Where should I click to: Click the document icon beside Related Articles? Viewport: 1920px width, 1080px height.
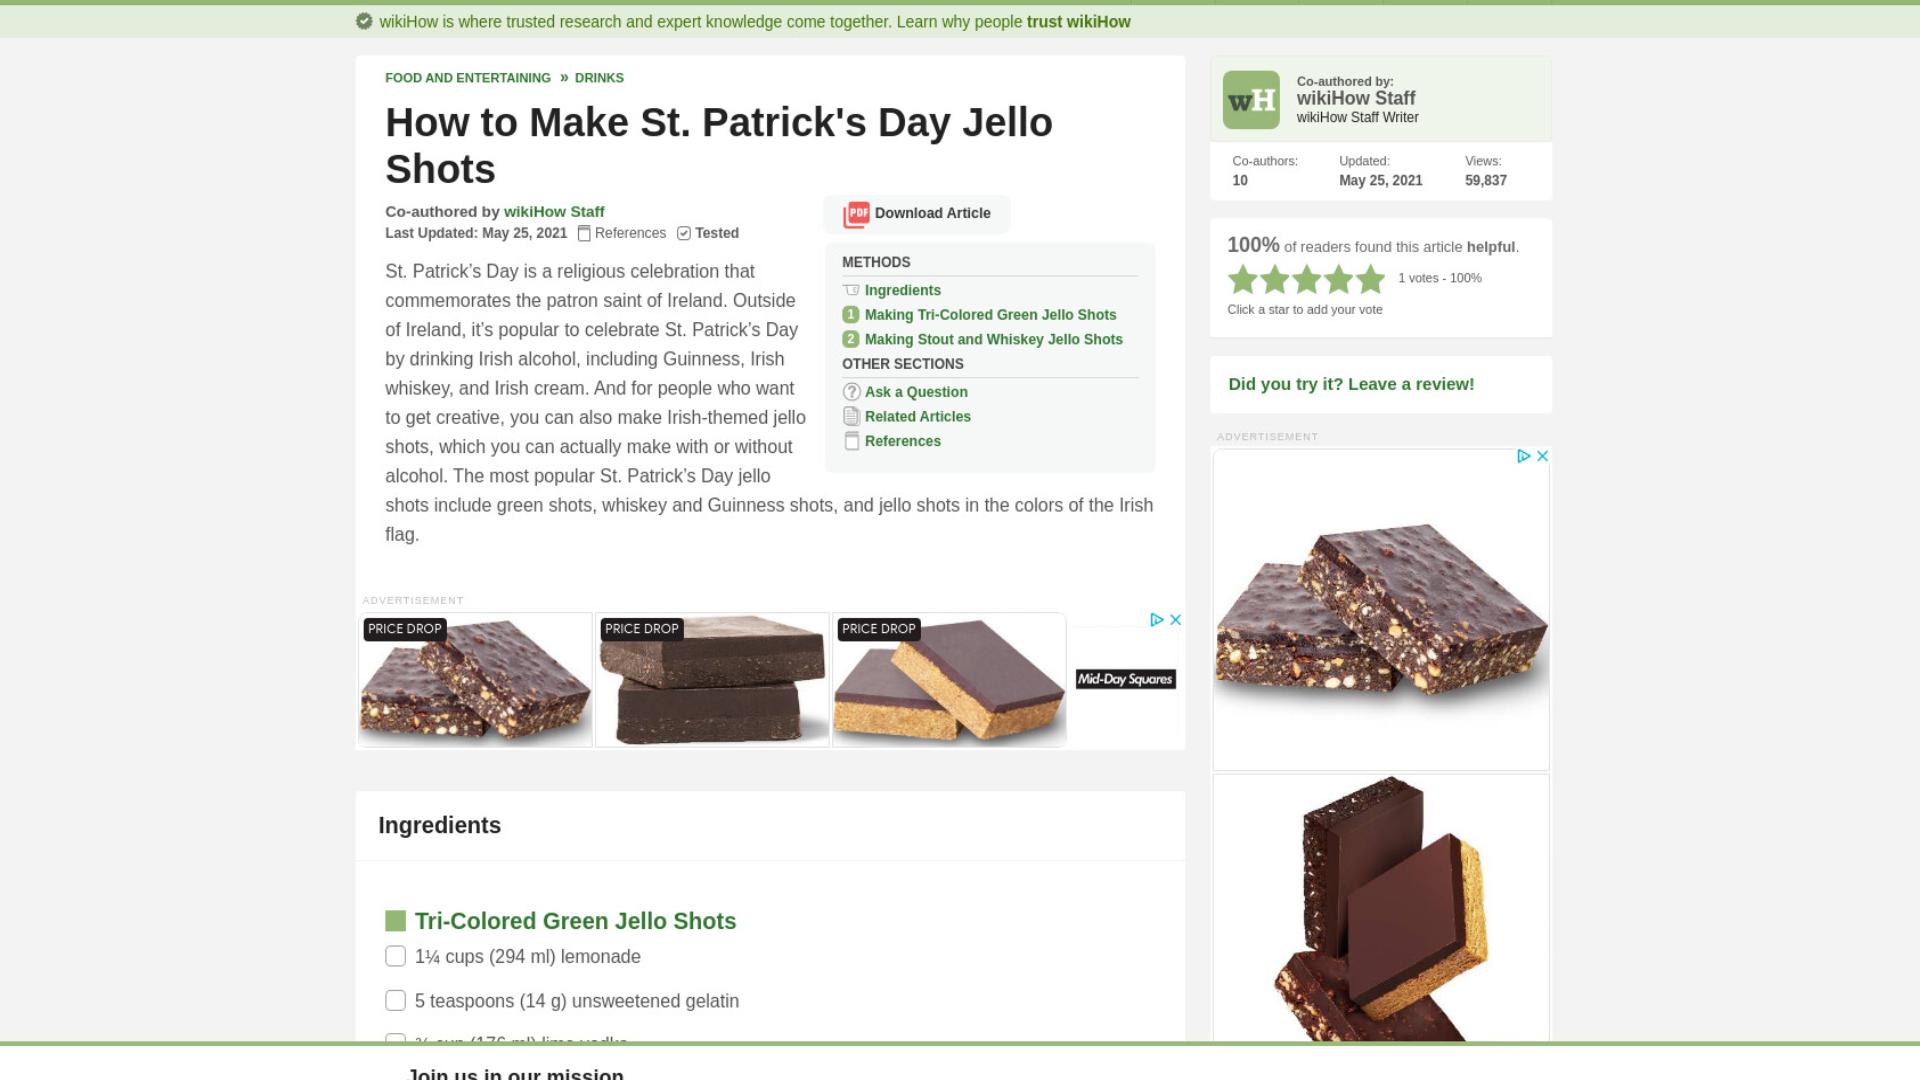(852, 416)
